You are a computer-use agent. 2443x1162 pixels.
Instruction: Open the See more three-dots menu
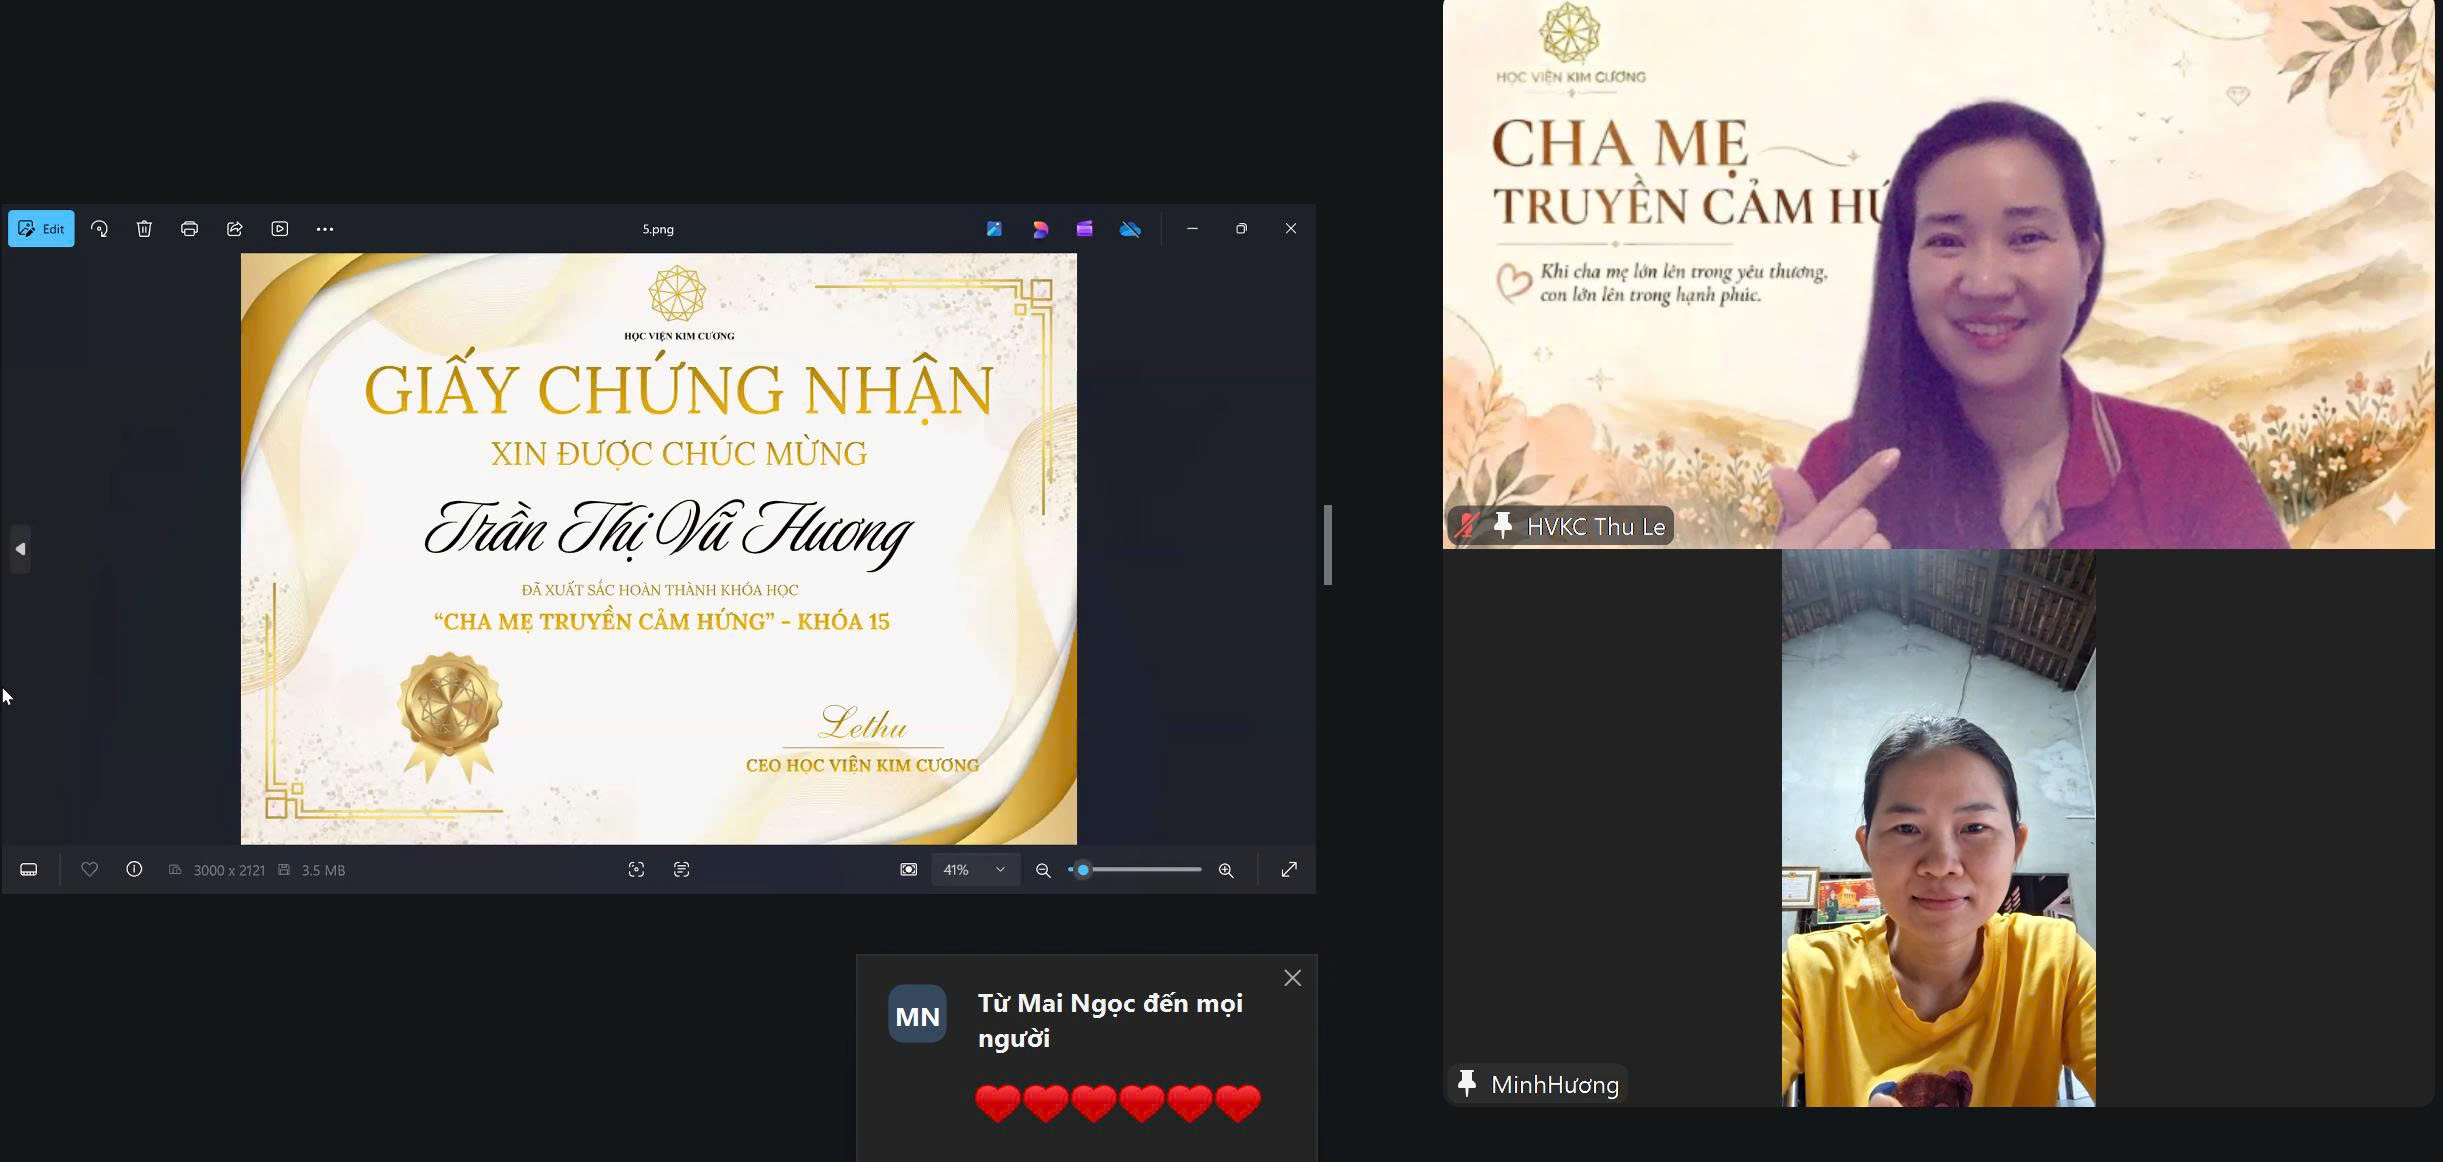[325, 229]
